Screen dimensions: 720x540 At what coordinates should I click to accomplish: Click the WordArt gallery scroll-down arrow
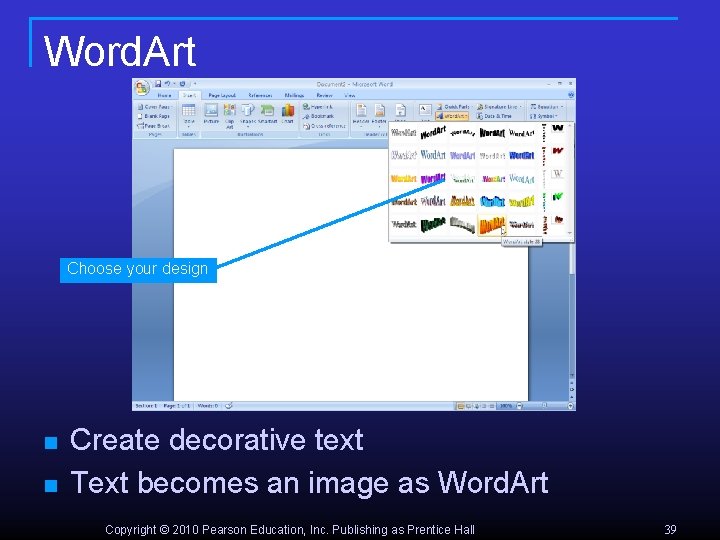571,233
